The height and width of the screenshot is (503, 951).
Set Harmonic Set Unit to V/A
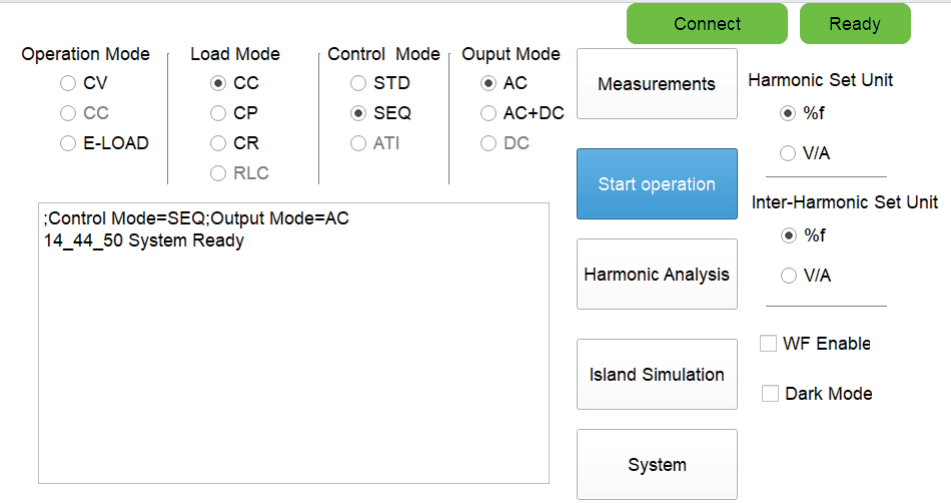pos(788,153)
